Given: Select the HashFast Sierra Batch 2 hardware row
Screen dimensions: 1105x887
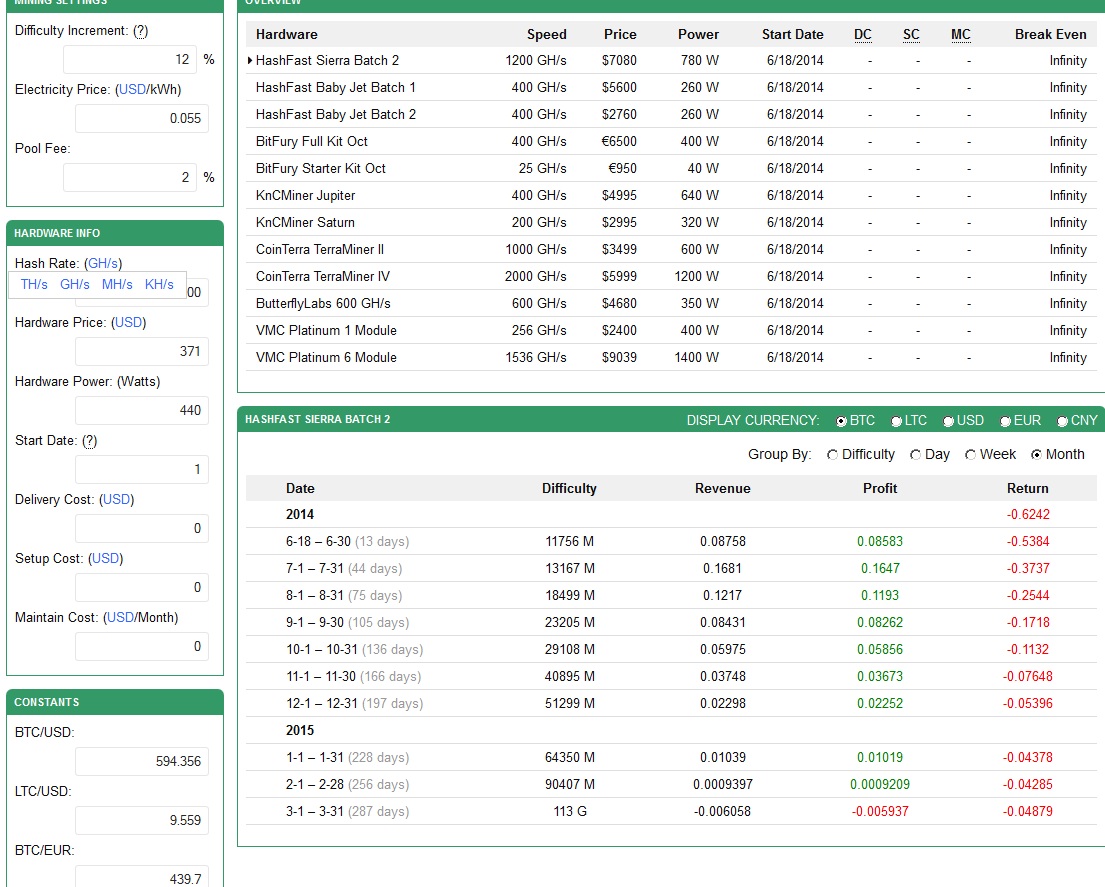Looking at the screenshot, I should [x=671, y=61].
